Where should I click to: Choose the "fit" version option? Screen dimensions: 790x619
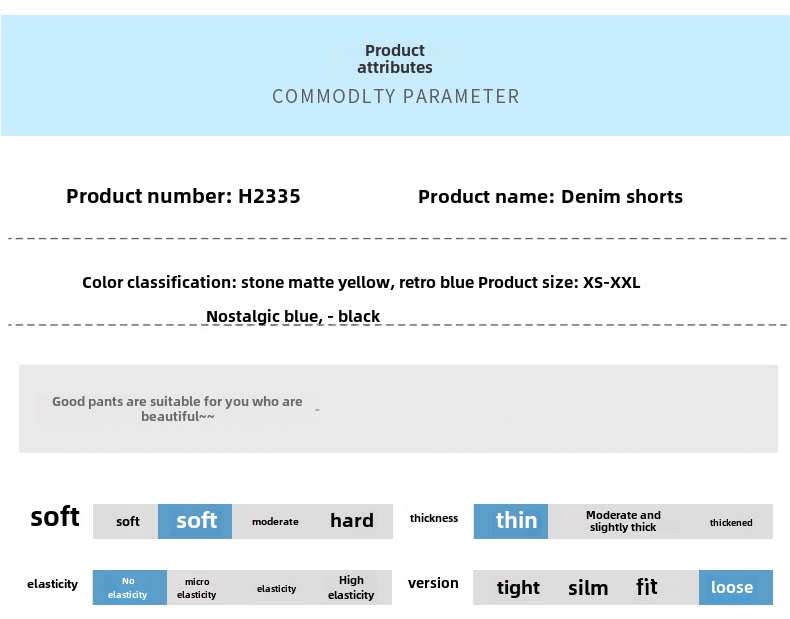tap(647, 587)
